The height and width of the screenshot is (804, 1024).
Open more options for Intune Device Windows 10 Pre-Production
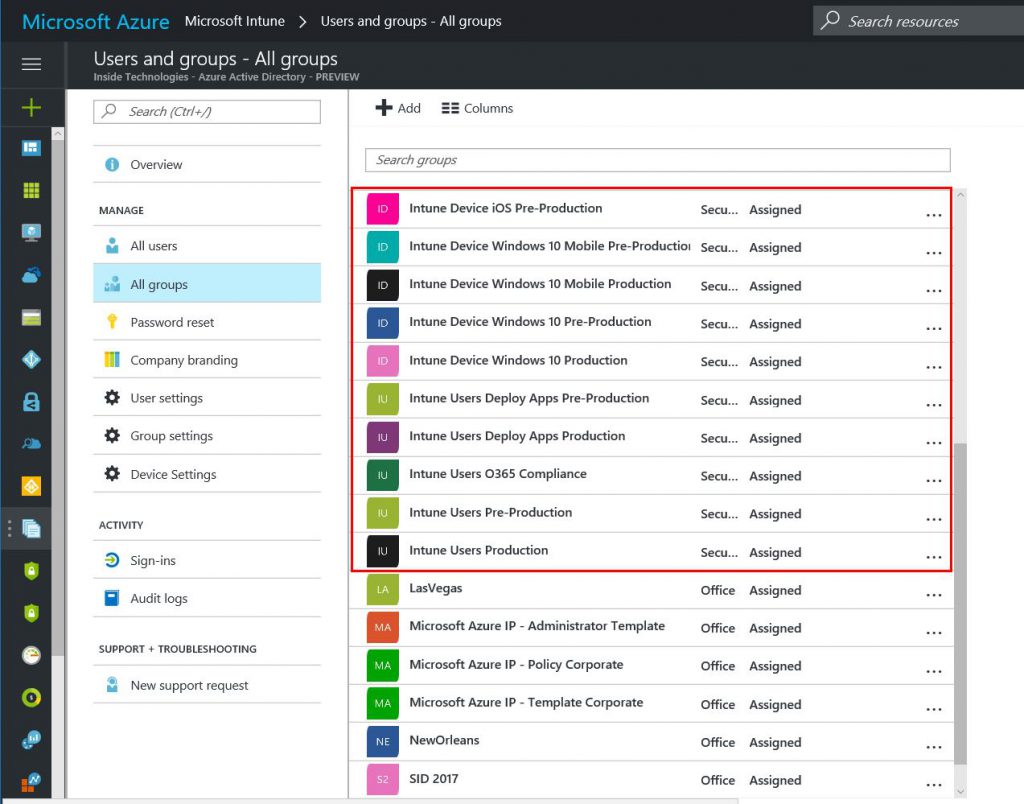(934, 329)
